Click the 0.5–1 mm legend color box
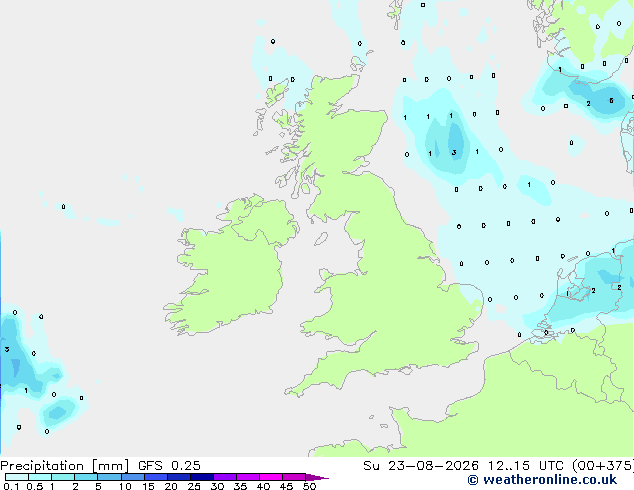 coord(40,477)
